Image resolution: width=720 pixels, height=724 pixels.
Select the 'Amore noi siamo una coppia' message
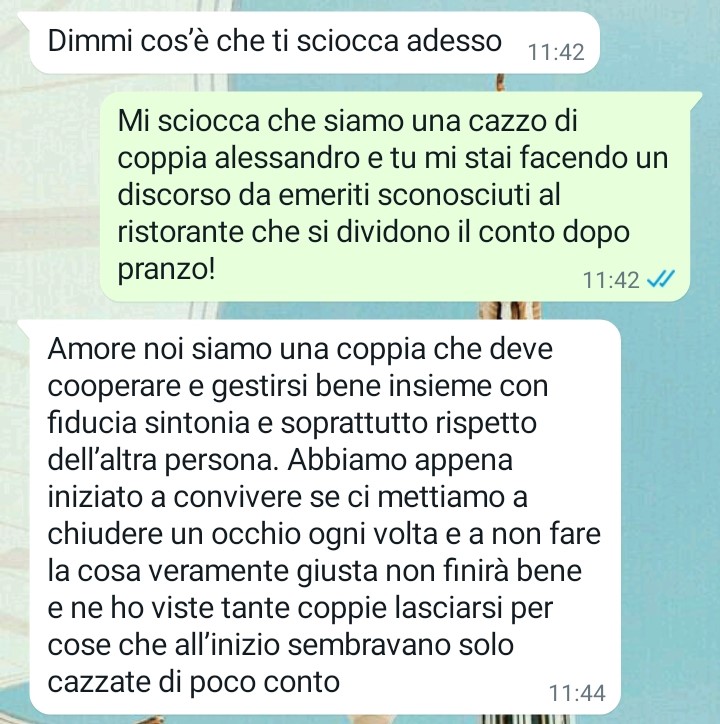[x=319, y=517]
